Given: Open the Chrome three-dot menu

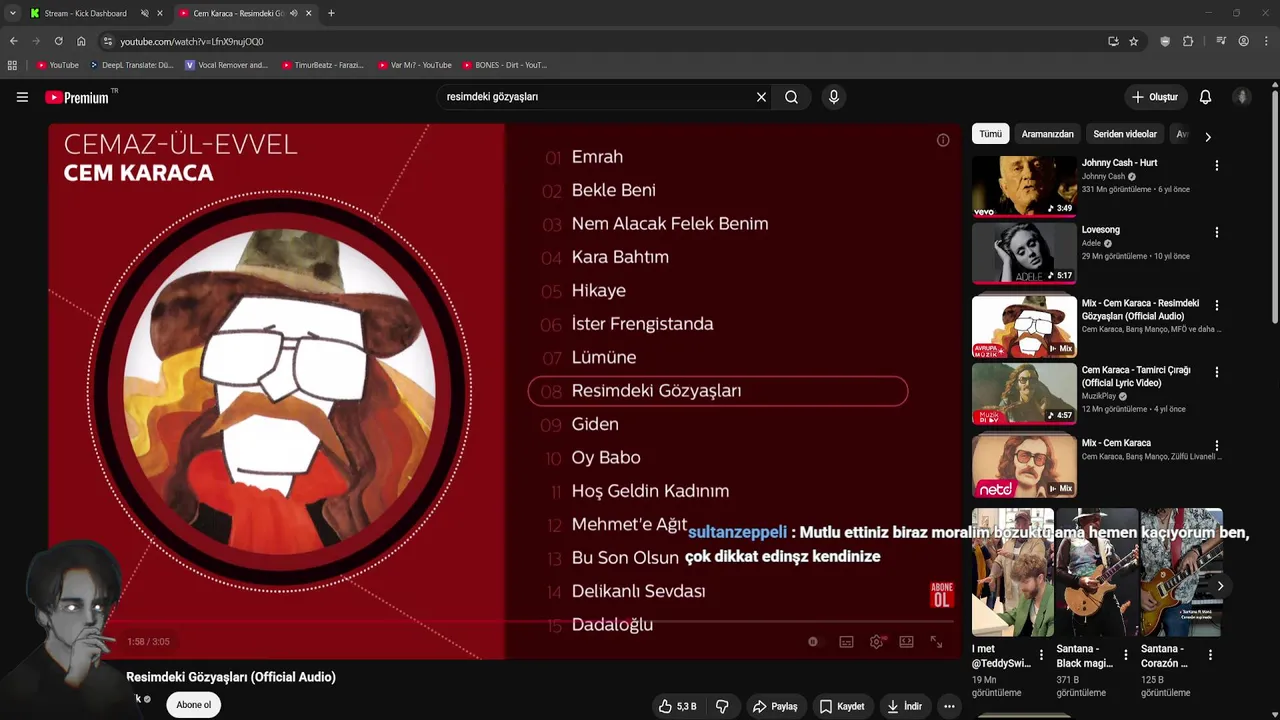Looking at the screenshot, I should (1267, 41).
